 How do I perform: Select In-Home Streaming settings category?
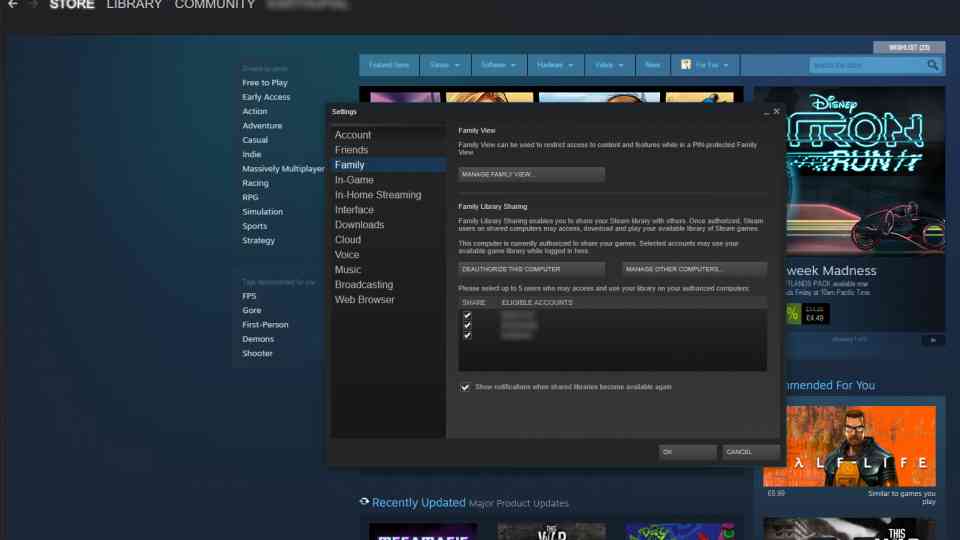coord(388,195)
